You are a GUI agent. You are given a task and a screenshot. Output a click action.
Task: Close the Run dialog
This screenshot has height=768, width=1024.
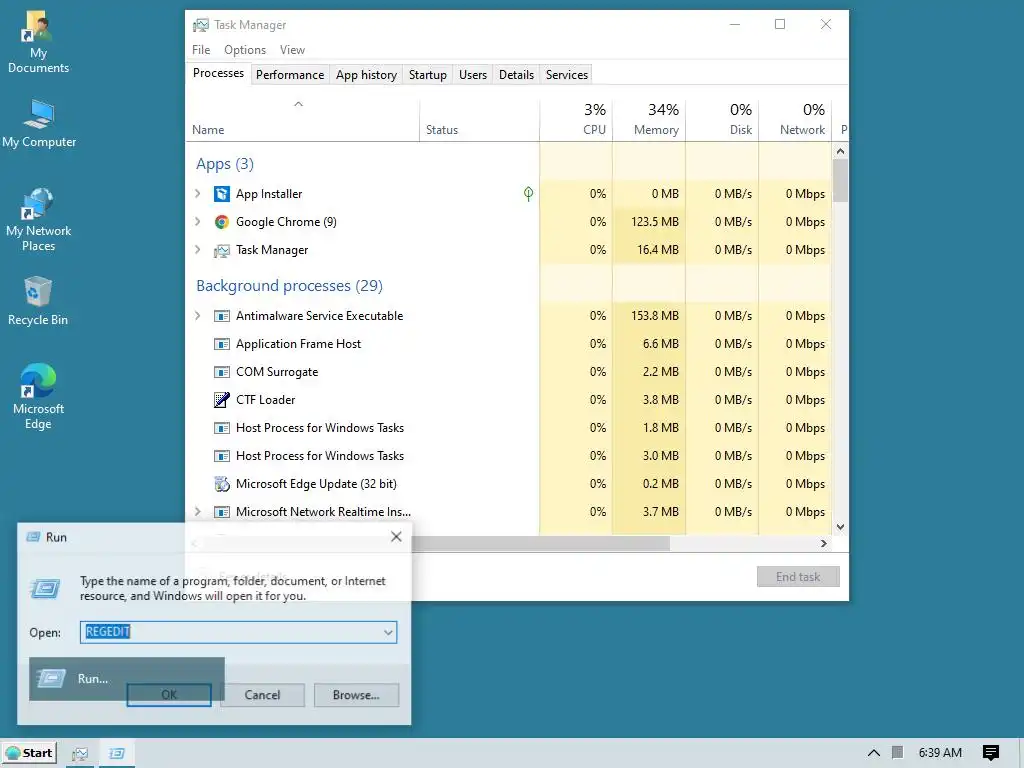point(396,537)
